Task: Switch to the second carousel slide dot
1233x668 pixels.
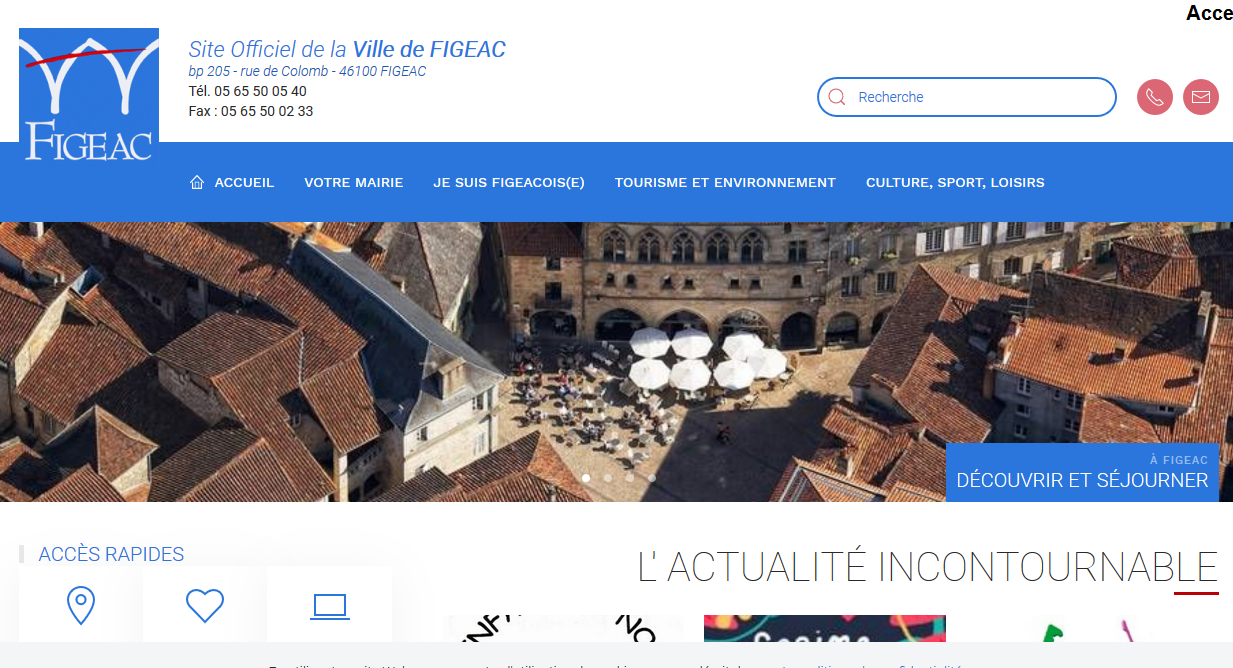Action: (608, 478)
